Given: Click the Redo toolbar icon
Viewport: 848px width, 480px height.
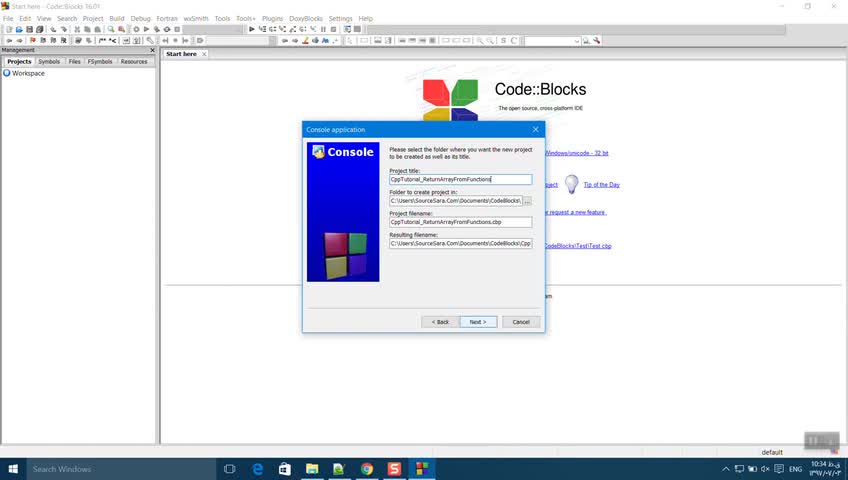Looking at the screenshot, I should point(63,29).
